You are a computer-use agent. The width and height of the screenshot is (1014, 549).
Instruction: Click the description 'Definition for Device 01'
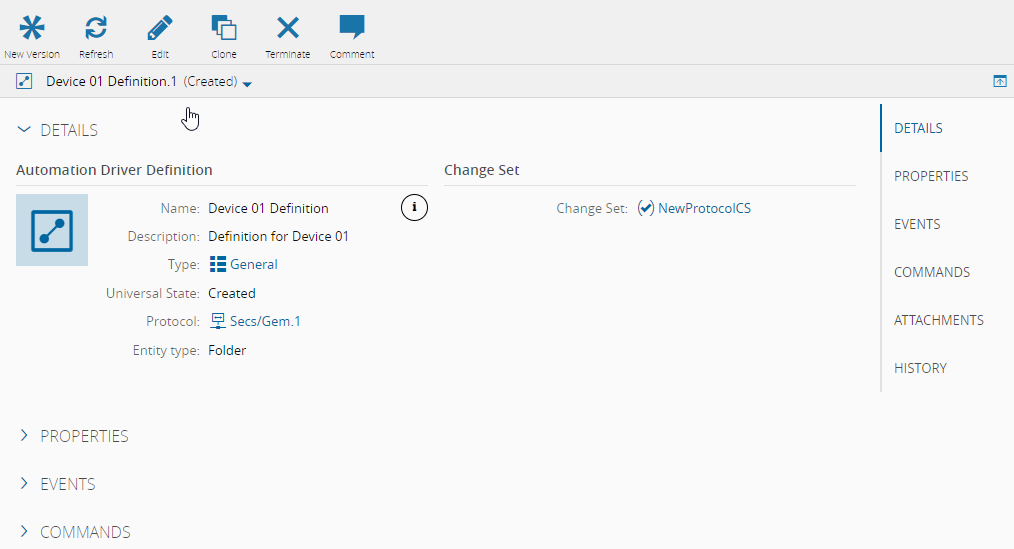point(278,236)
